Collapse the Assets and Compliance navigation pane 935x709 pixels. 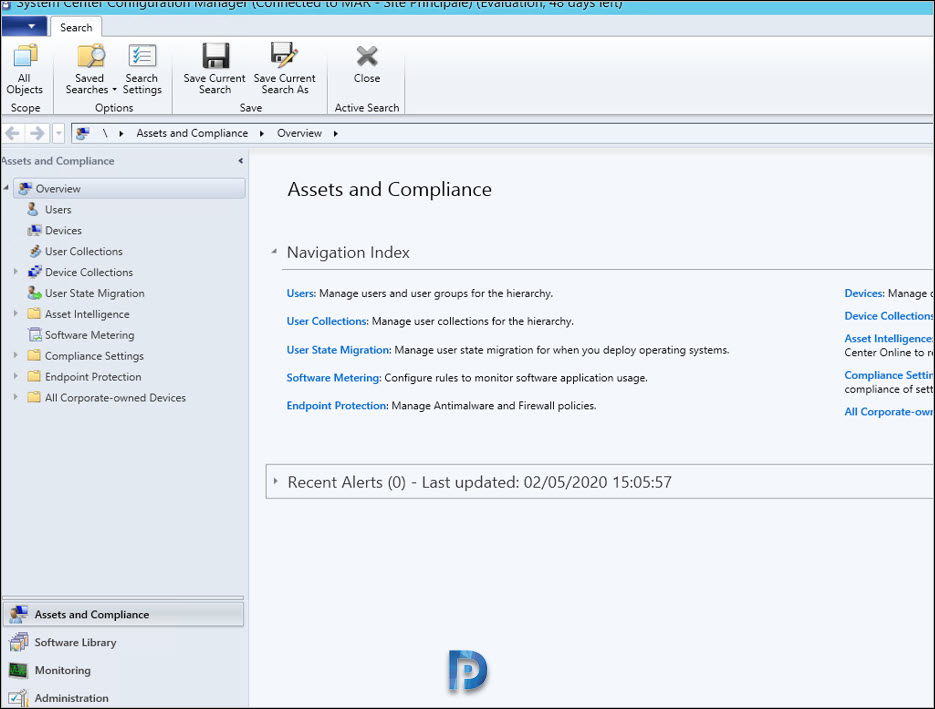point(240,161)
